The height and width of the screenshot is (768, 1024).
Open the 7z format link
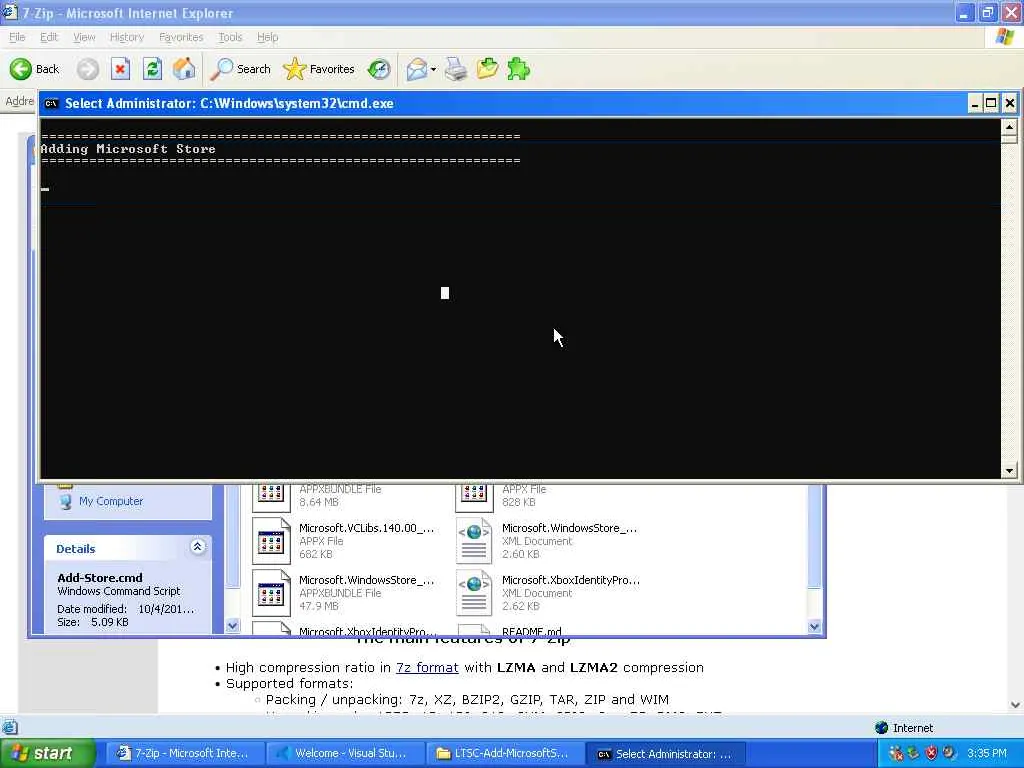(x=427, y=667)
